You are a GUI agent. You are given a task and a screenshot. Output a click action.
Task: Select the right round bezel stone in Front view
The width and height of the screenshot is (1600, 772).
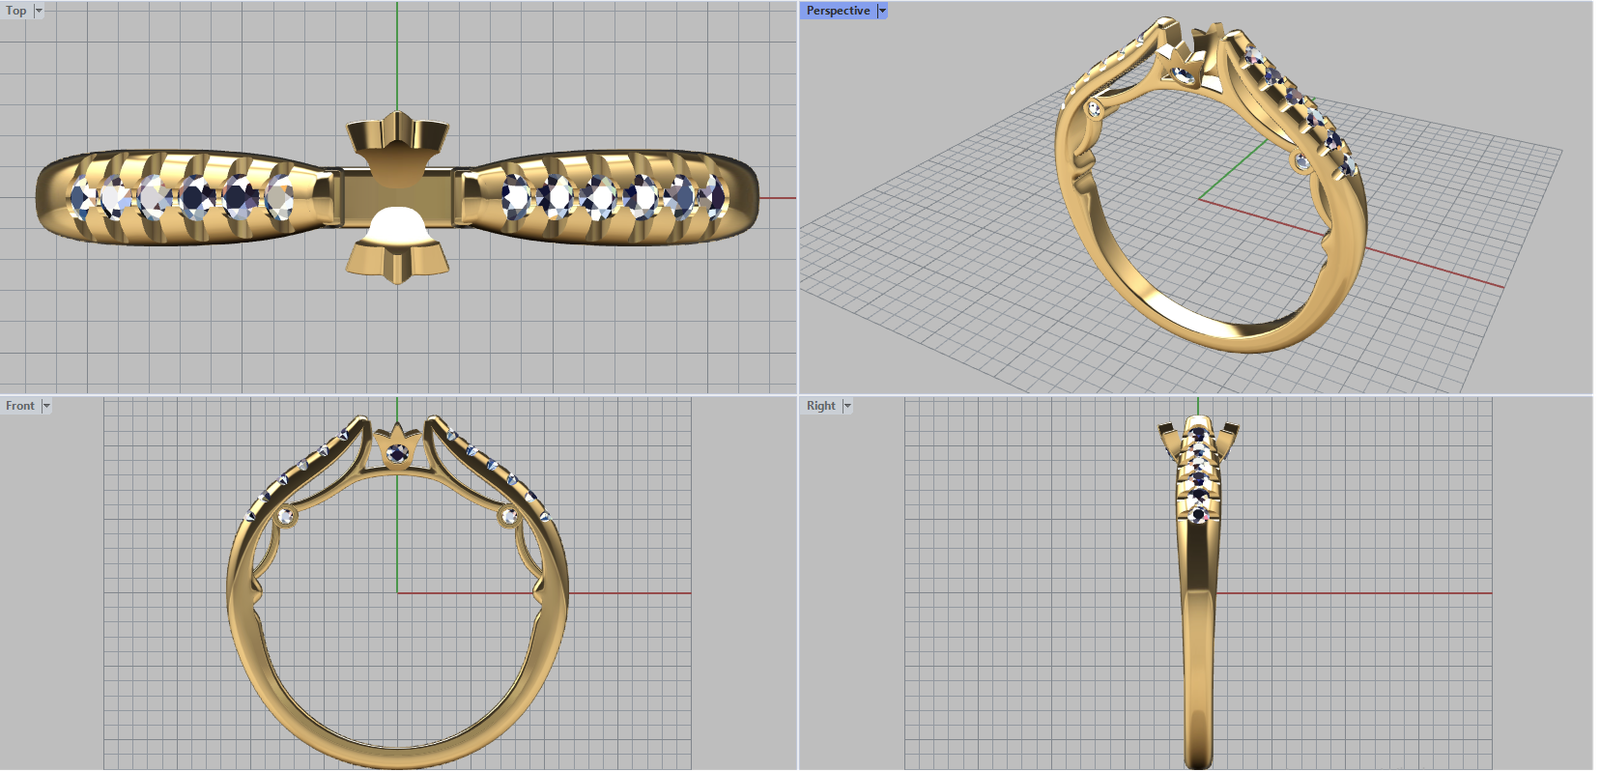point(509,517)
